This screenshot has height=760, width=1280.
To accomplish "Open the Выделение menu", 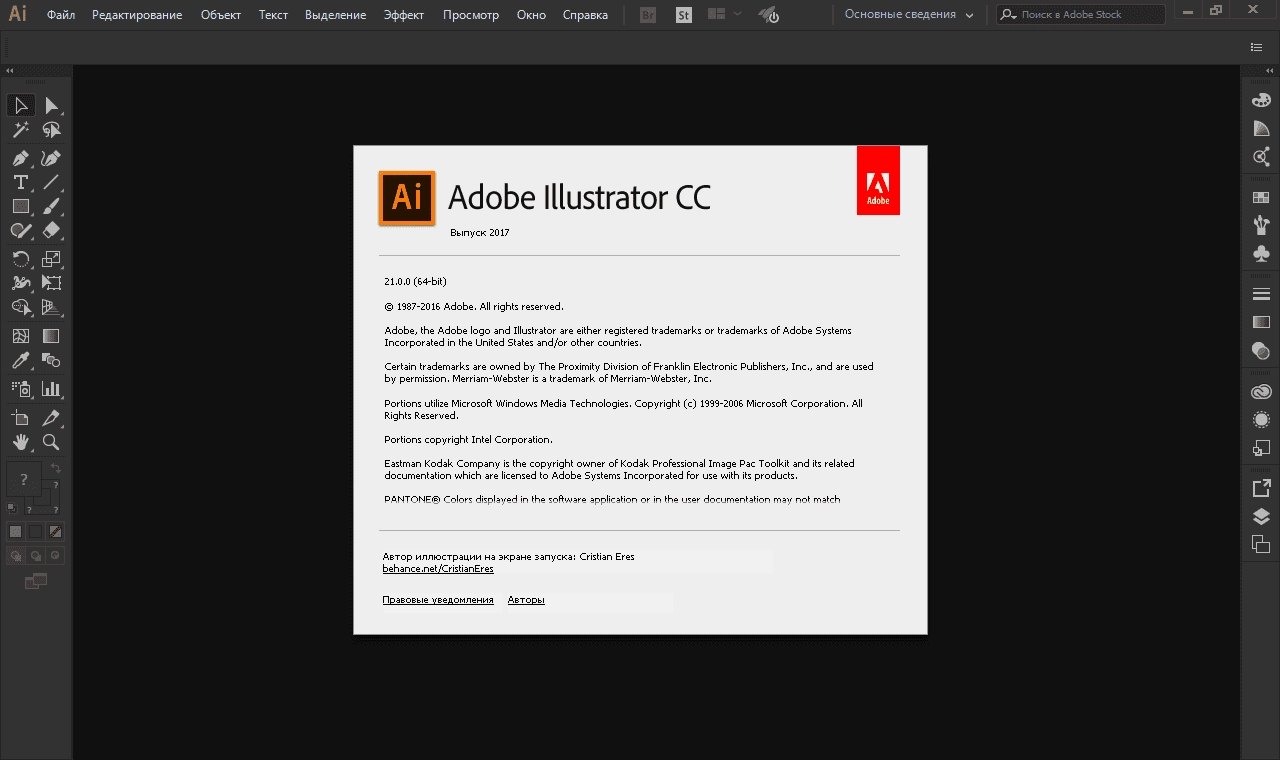I will pos(336,15).
